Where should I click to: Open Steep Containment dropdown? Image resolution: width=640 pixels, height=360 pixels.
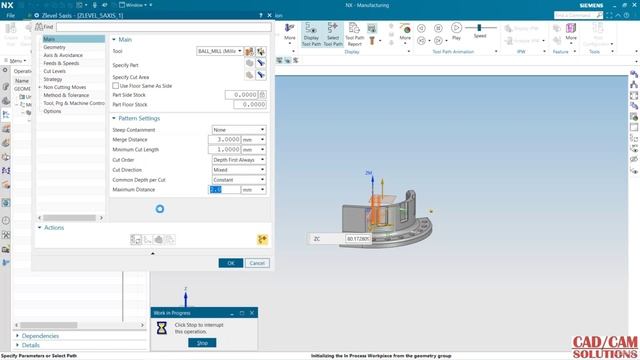click(x=239, y=129)
